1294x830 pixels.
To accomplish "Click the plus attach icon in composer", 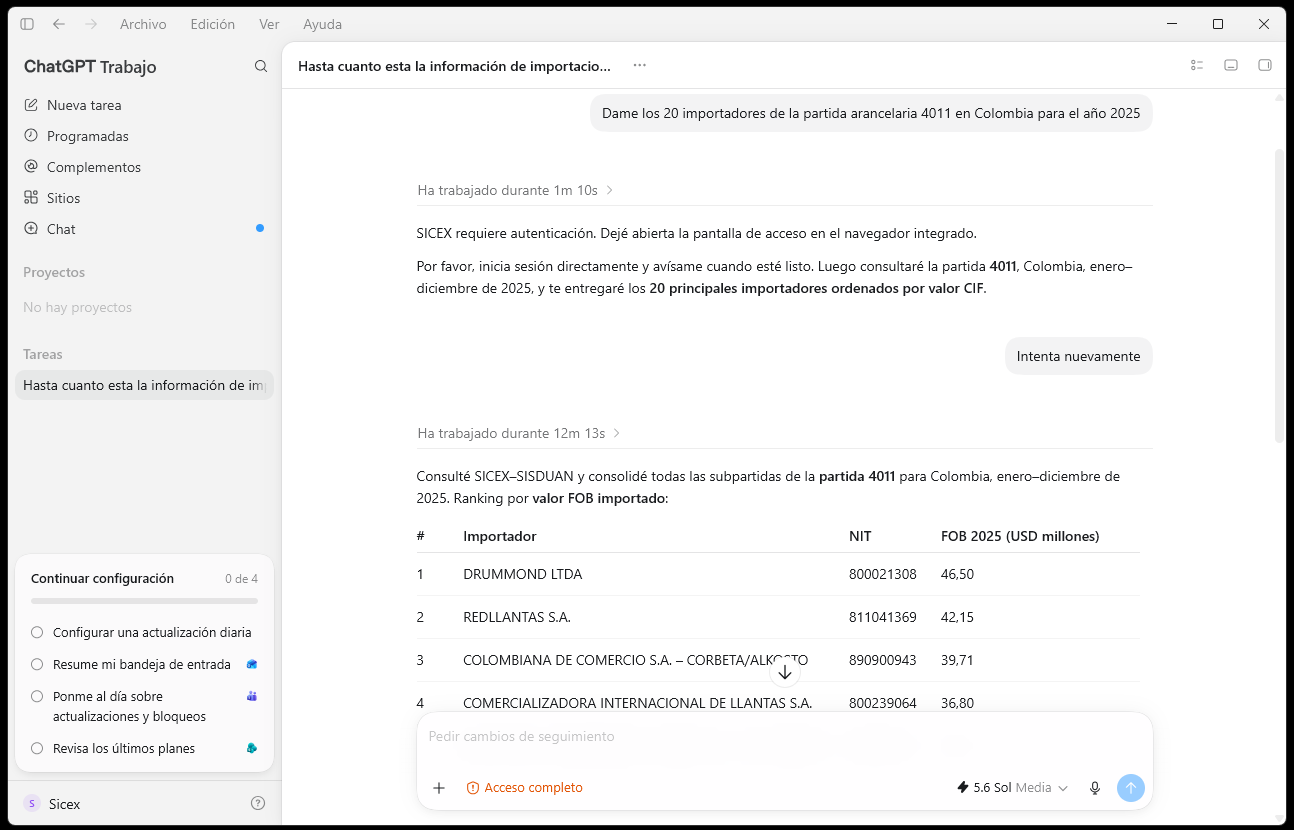I will click(x=438, y=788).
